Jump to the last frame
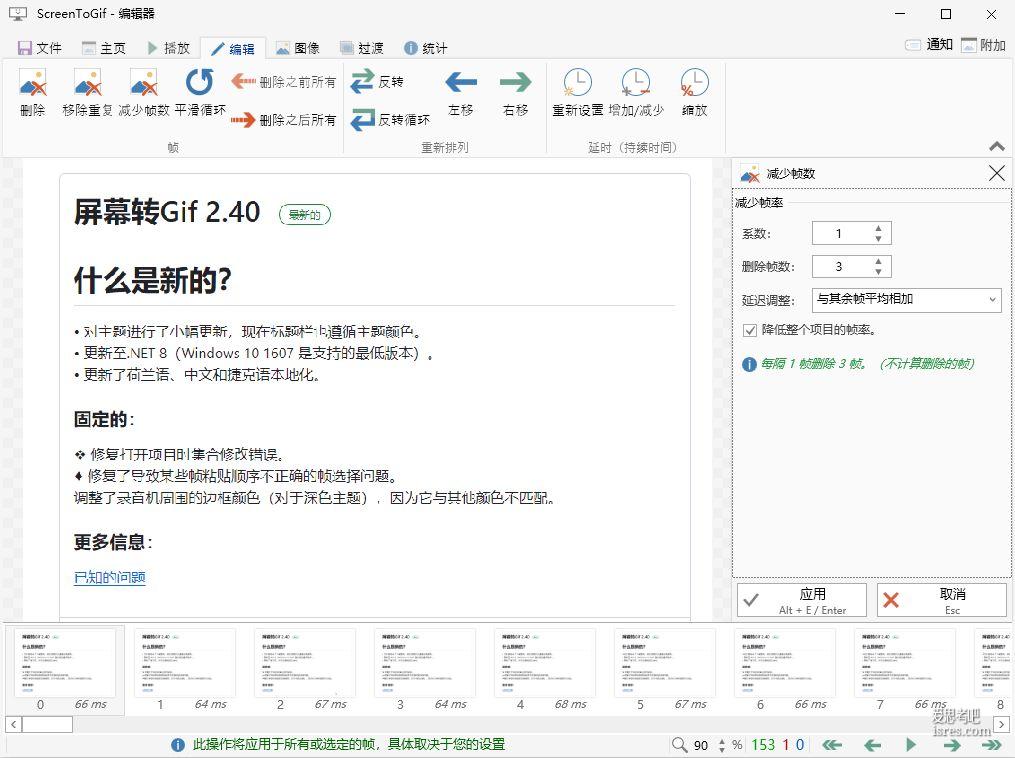Image resolution: width=1015 pixels, height=758 pixels. pyautogui.click(x=991, y=745)
